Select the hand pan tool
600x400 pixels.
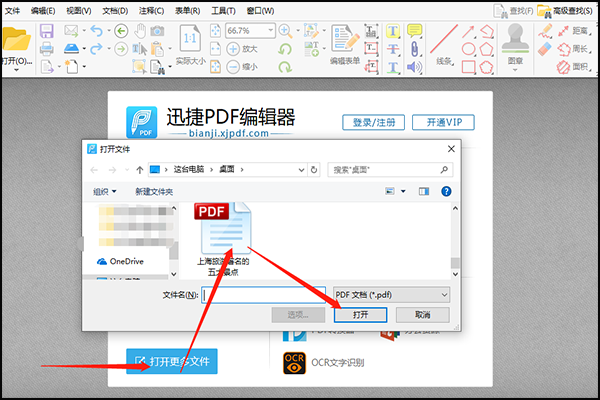pyautogui.click(x=140, y=31)
